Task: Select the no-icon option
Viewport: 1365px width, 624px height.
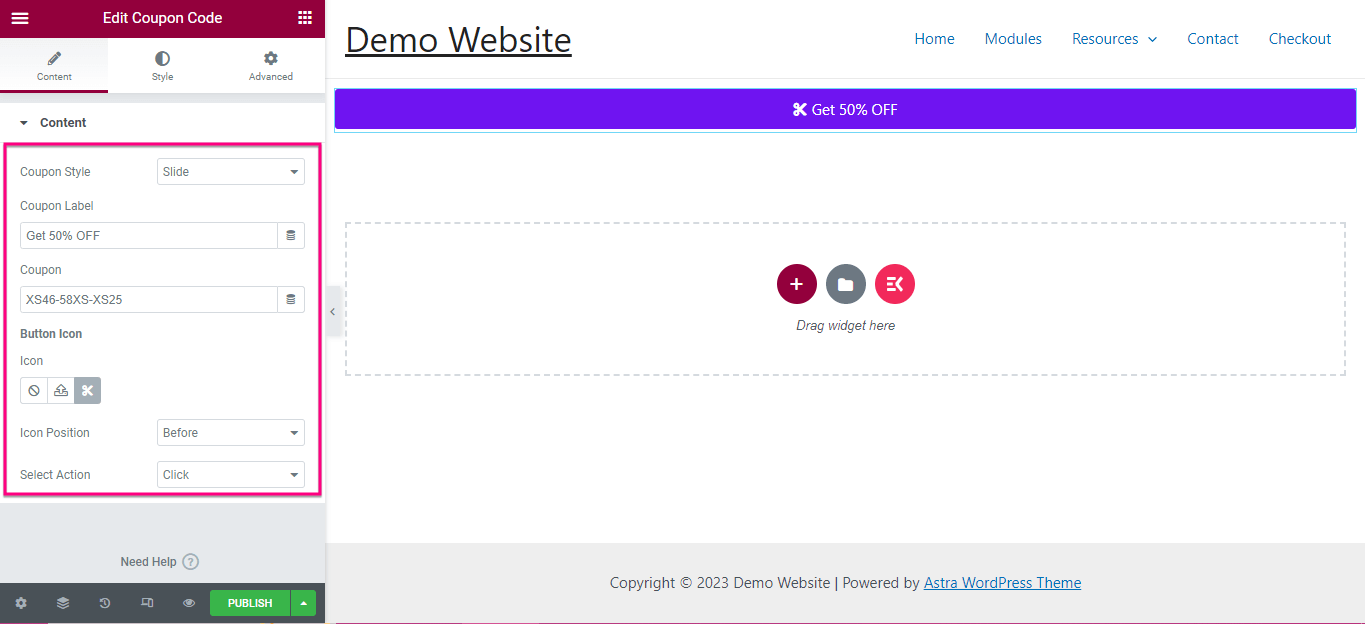Action: pos(34,391)
